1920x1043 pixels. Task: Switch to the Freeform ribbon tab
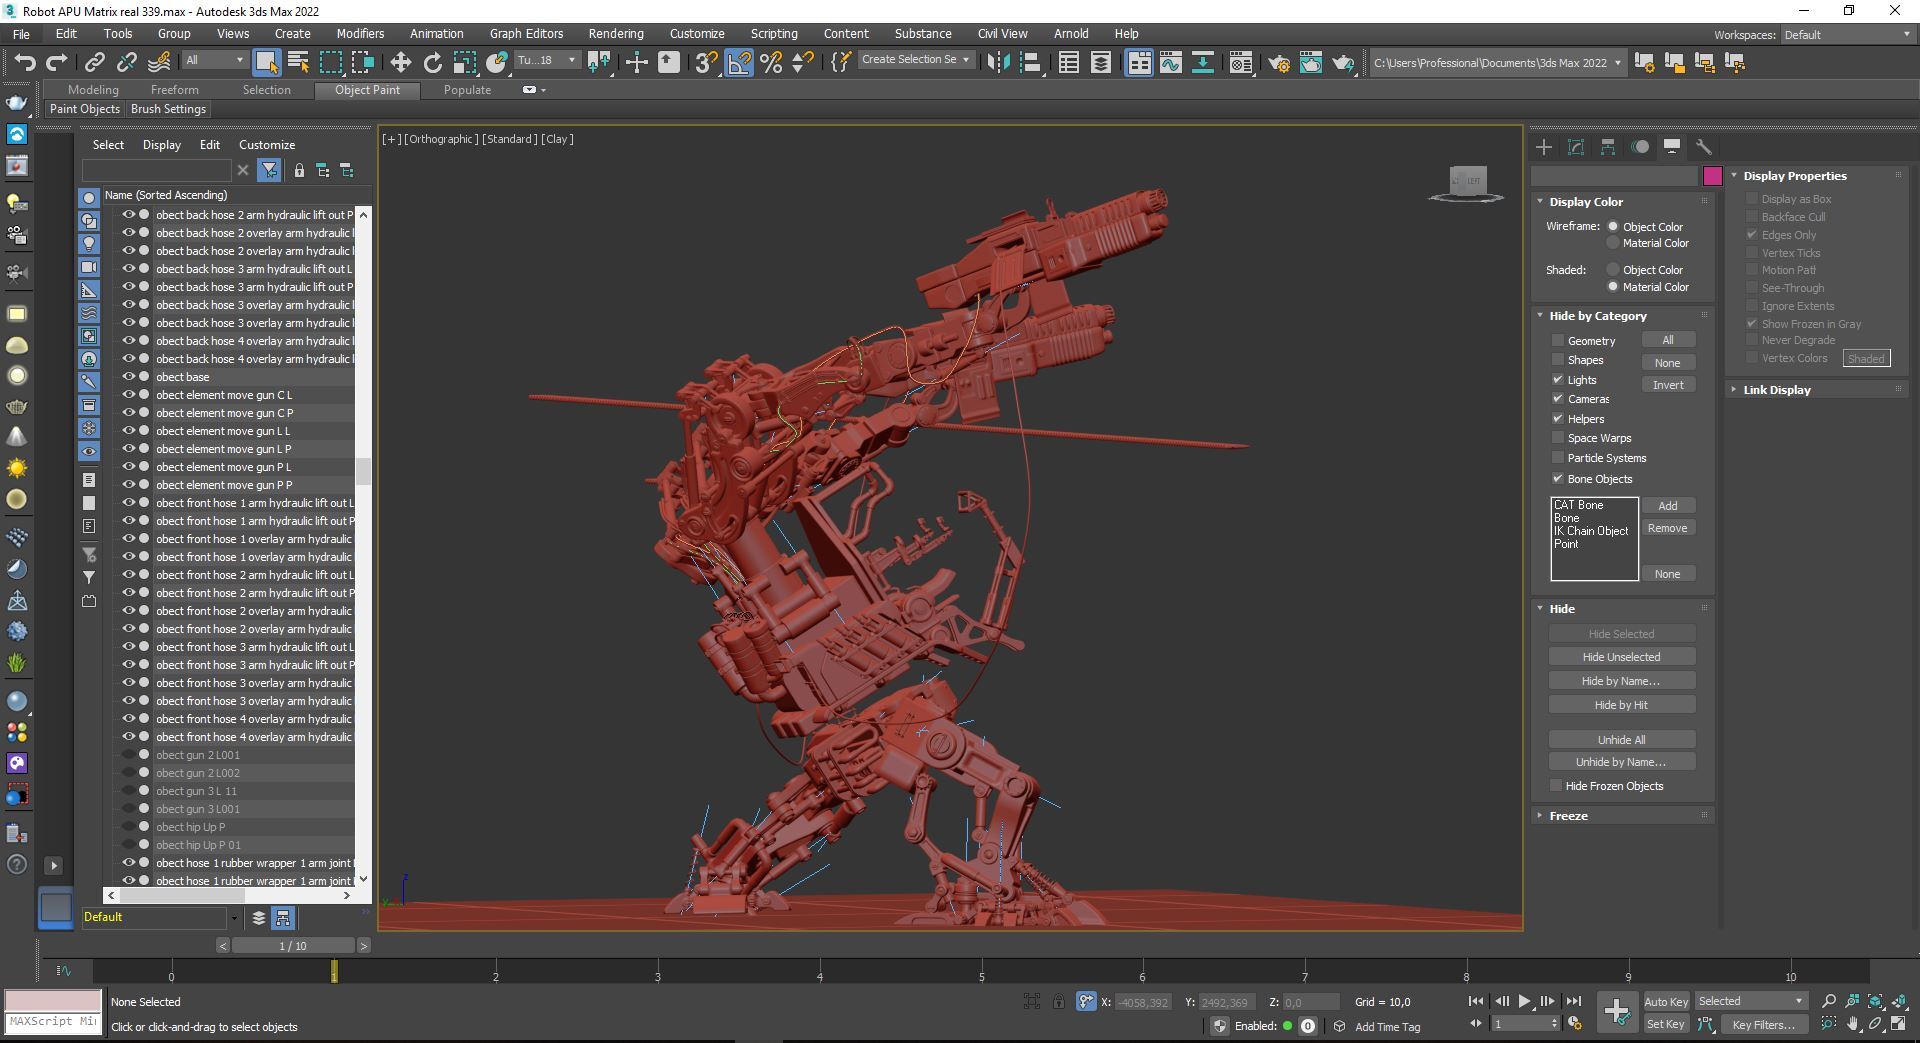point(174,90)
